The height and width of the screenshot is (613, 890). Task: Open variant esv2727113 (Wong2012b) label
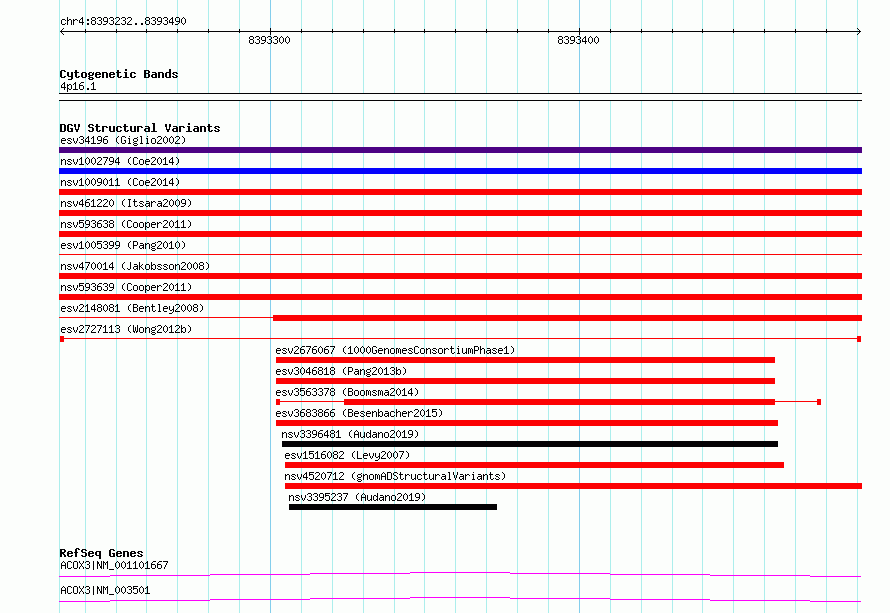click(126, 329)
